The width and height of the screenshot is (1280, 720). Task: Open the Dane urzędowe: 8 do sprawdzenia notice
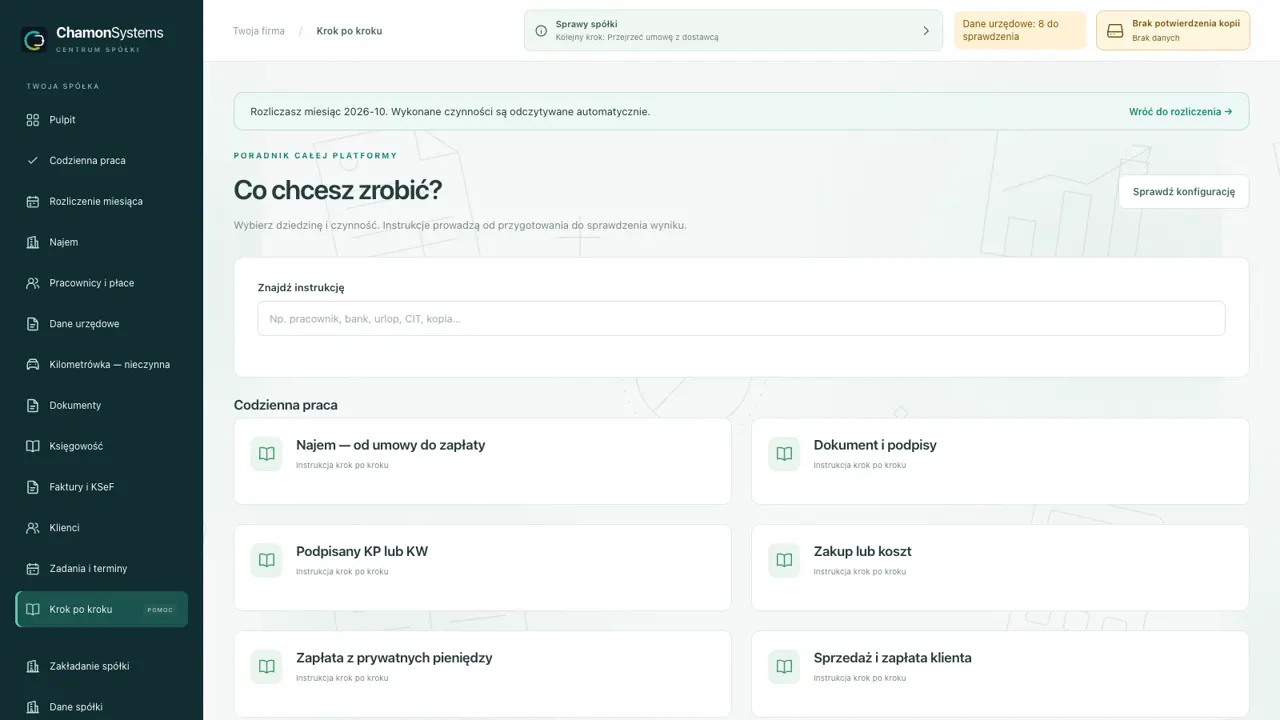[1020, 30]
